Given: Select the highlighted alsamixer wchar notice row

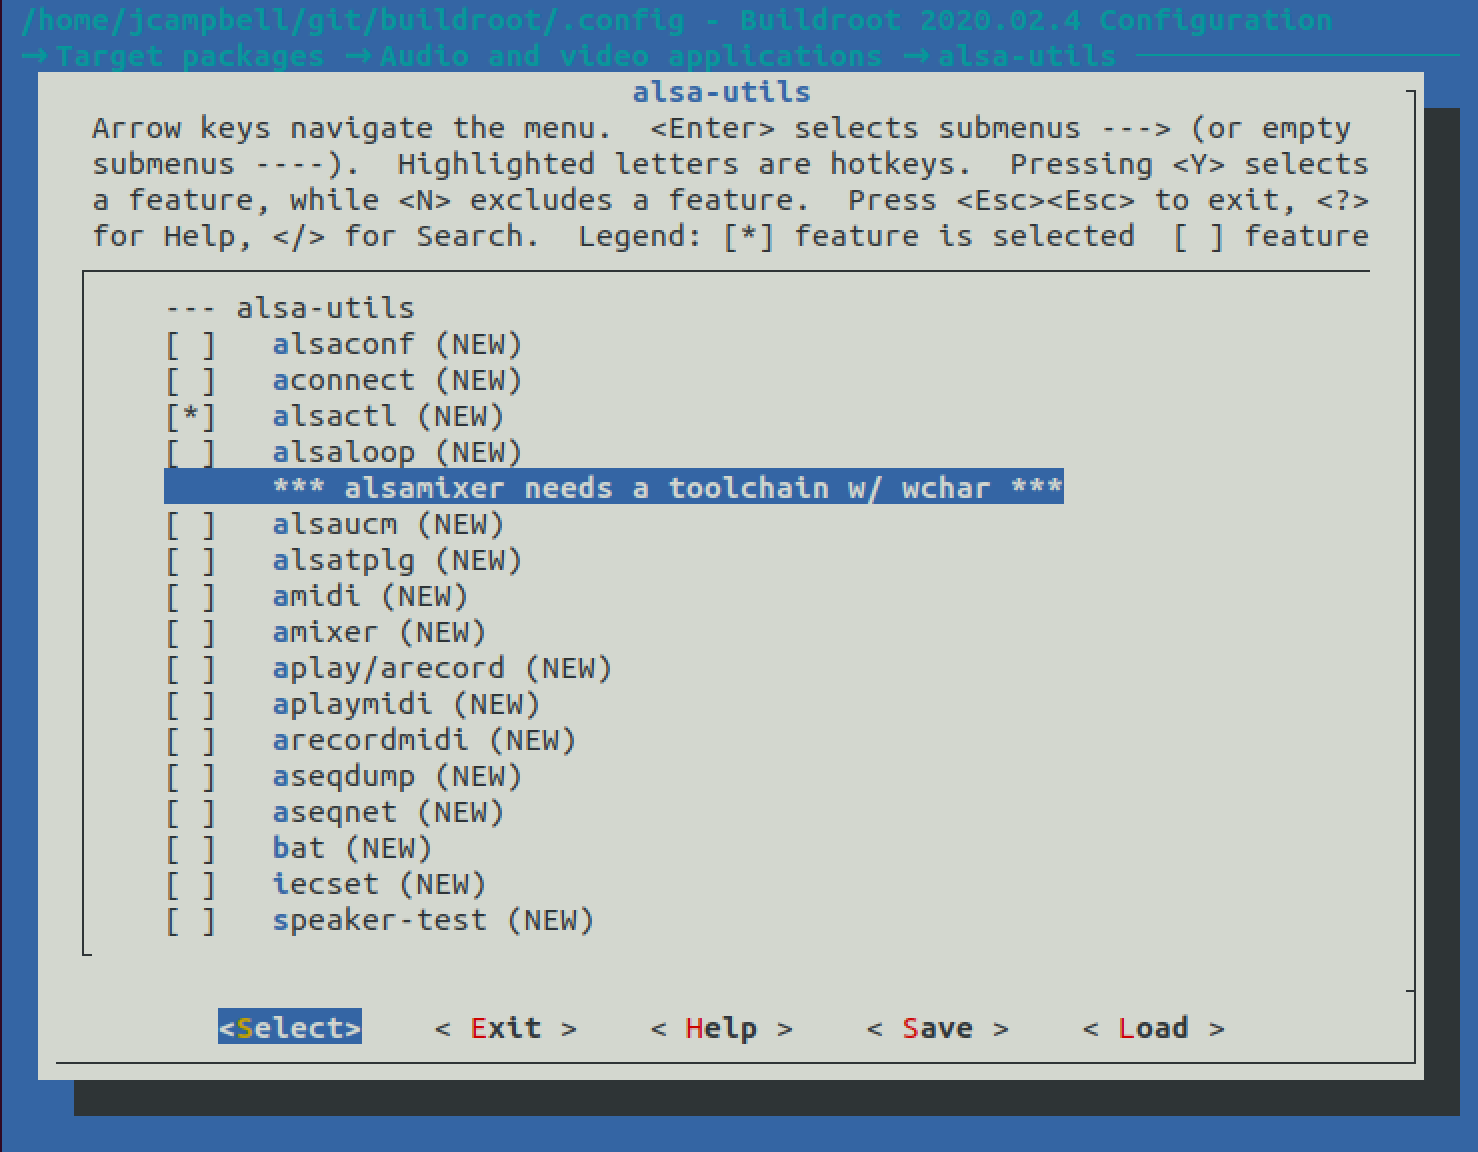Looking at the screenshot, I should click(614, 488).
